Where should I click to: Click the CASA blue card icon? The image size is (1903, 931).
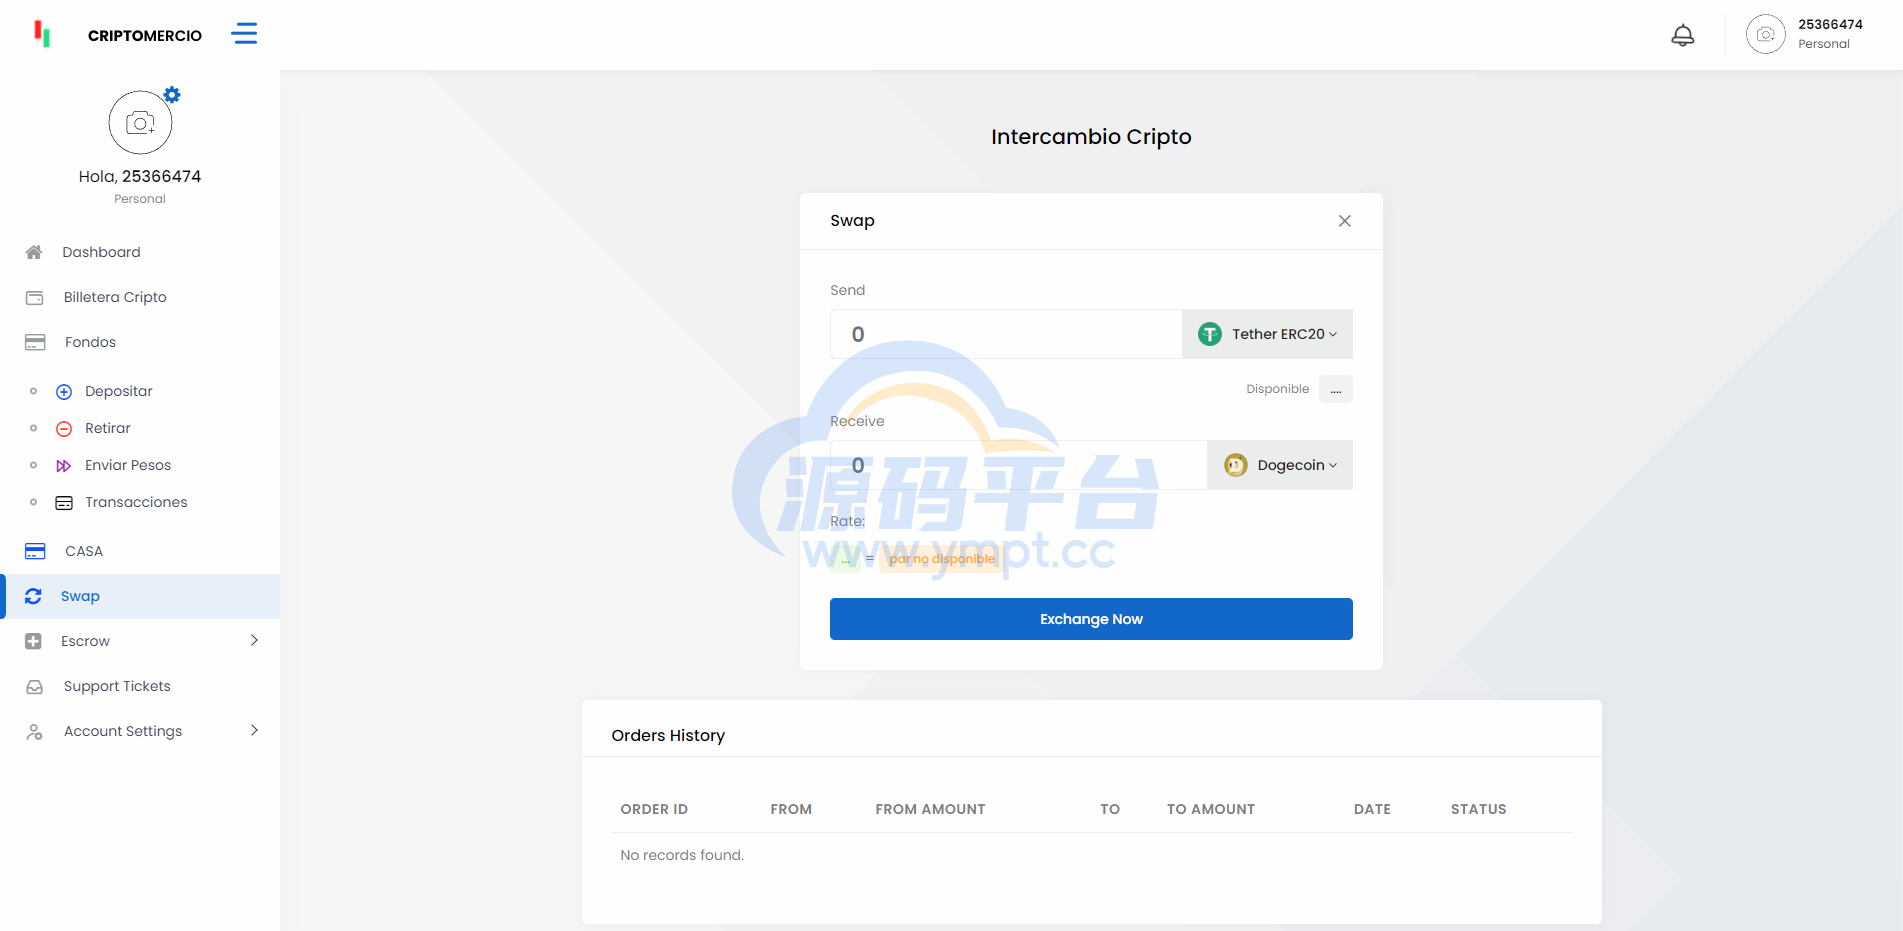tap(35, 551)
